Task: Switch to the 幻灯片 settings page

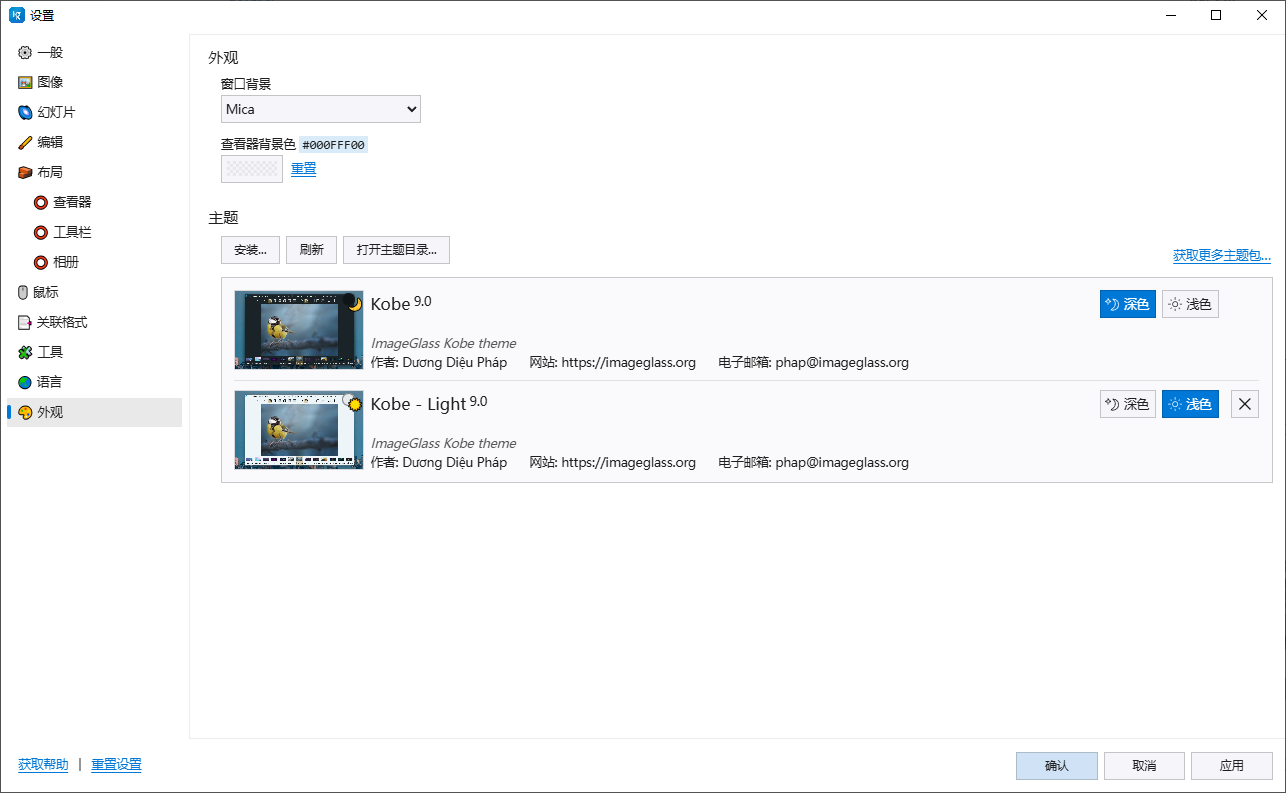Action: pos(95,112)
